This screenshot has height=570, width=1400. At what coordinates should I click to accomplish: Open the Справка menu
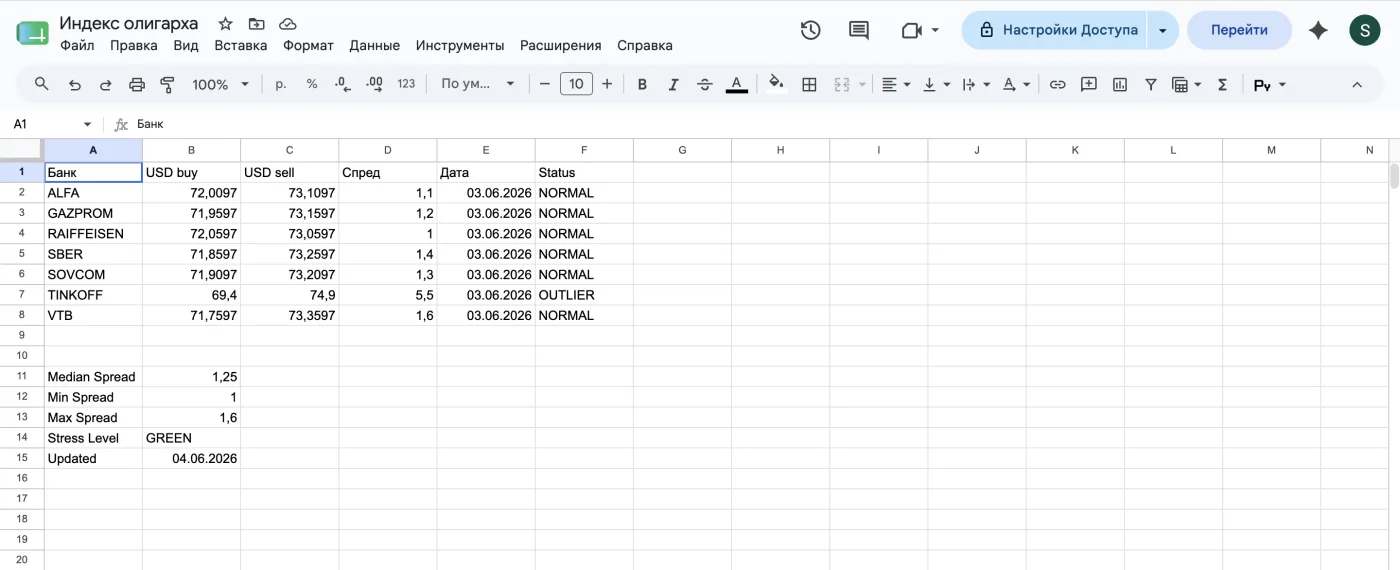click(645, 45)
